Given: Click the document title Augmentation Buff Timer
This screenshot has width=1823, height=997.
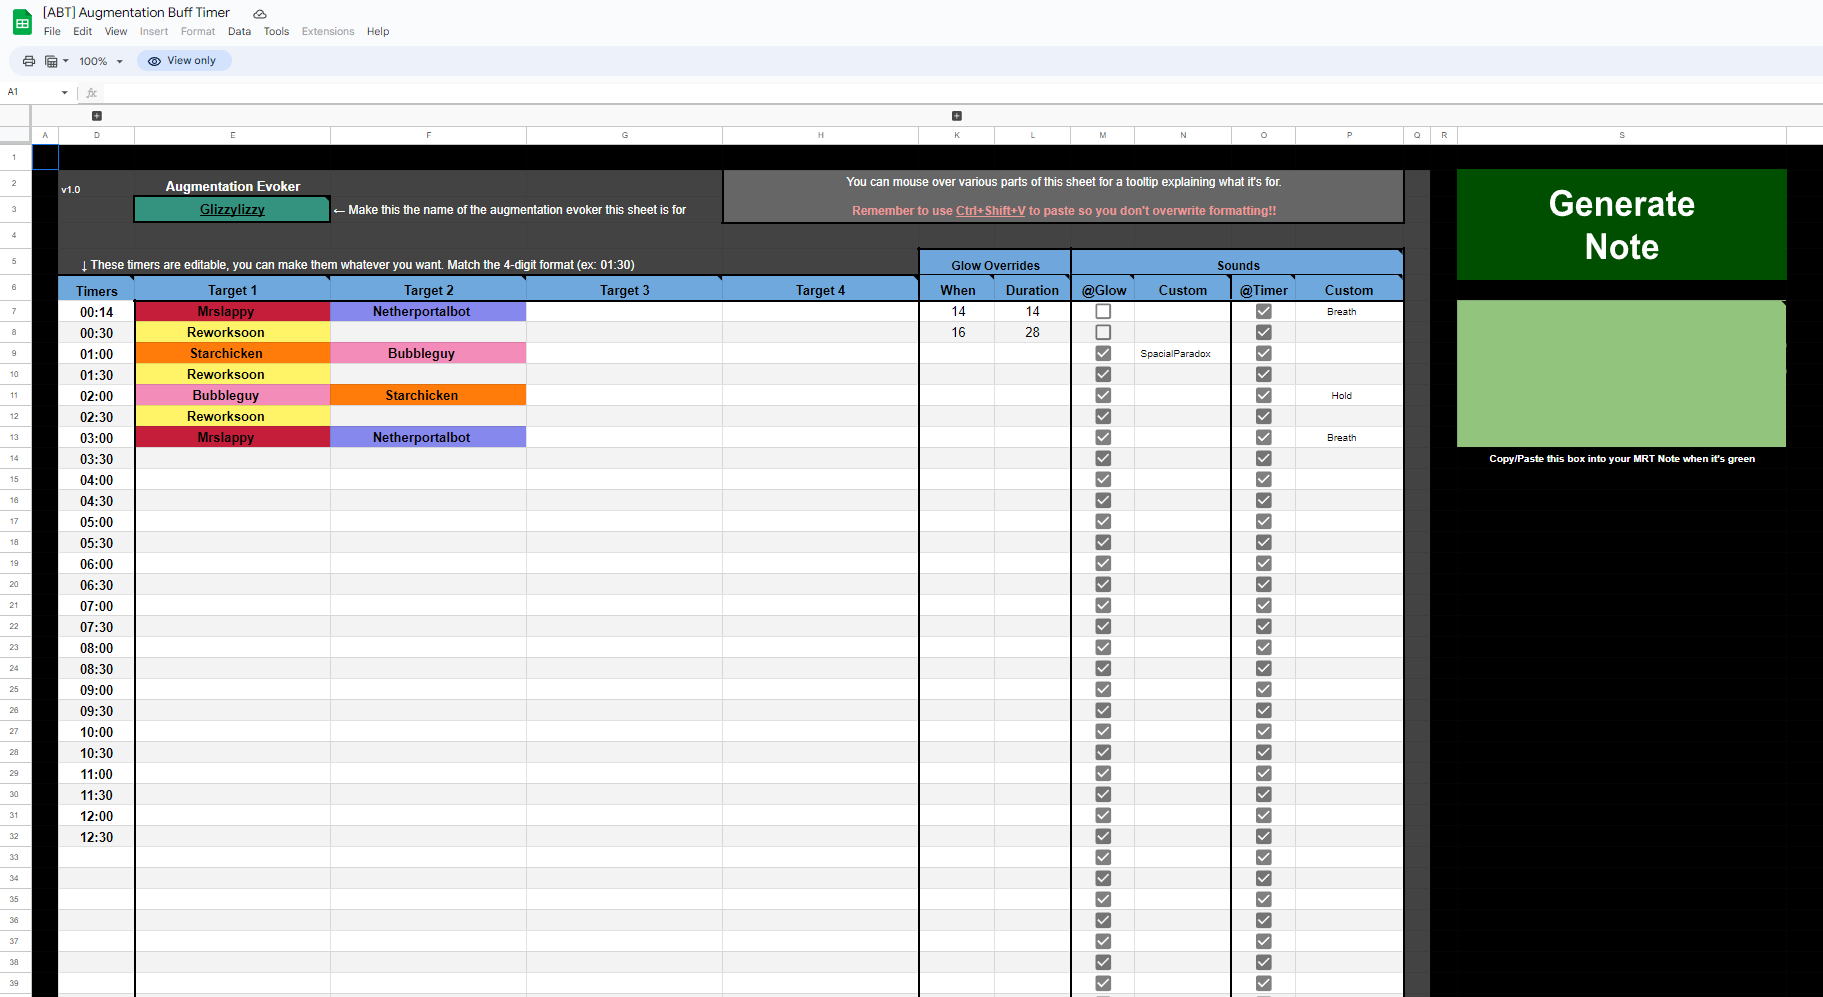Looking at the screenshot, I should click(136, 12).
